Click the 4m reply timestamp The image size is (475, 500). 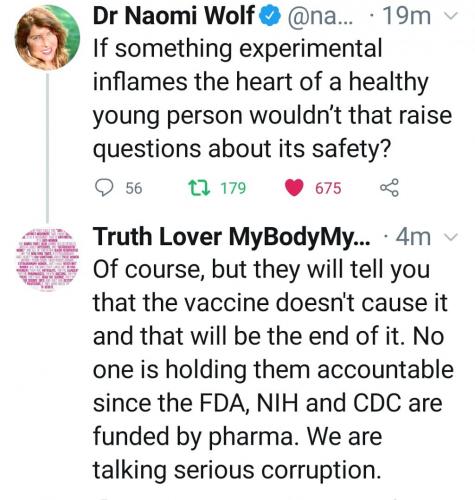pyautogui.click(x=413, y=237)
